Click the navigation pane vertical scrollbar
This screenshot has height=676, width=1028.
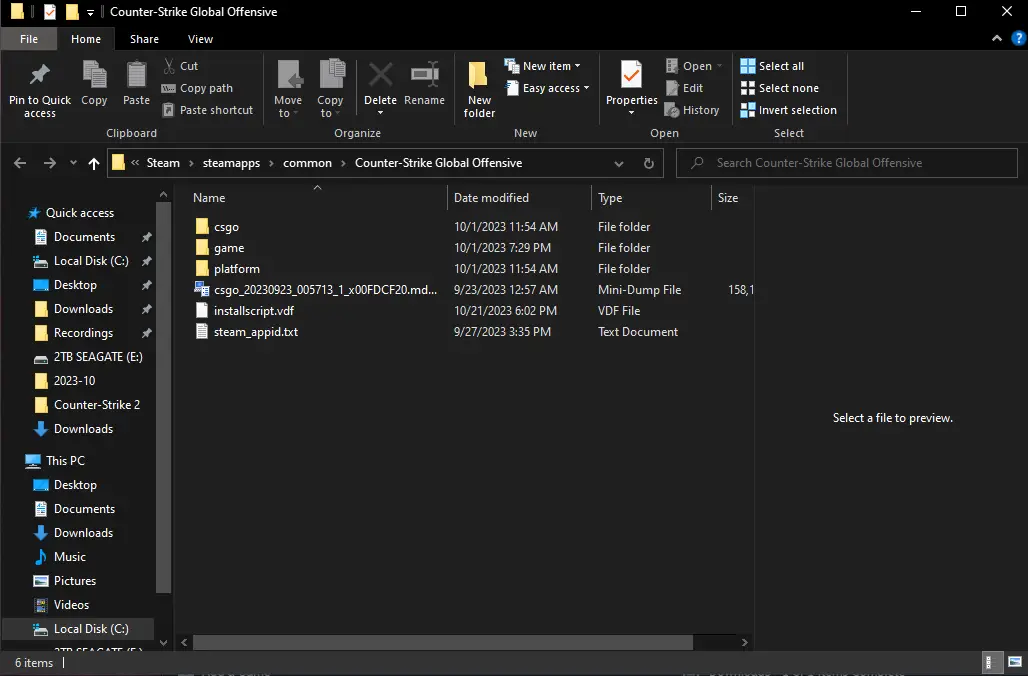coord(163,397)
